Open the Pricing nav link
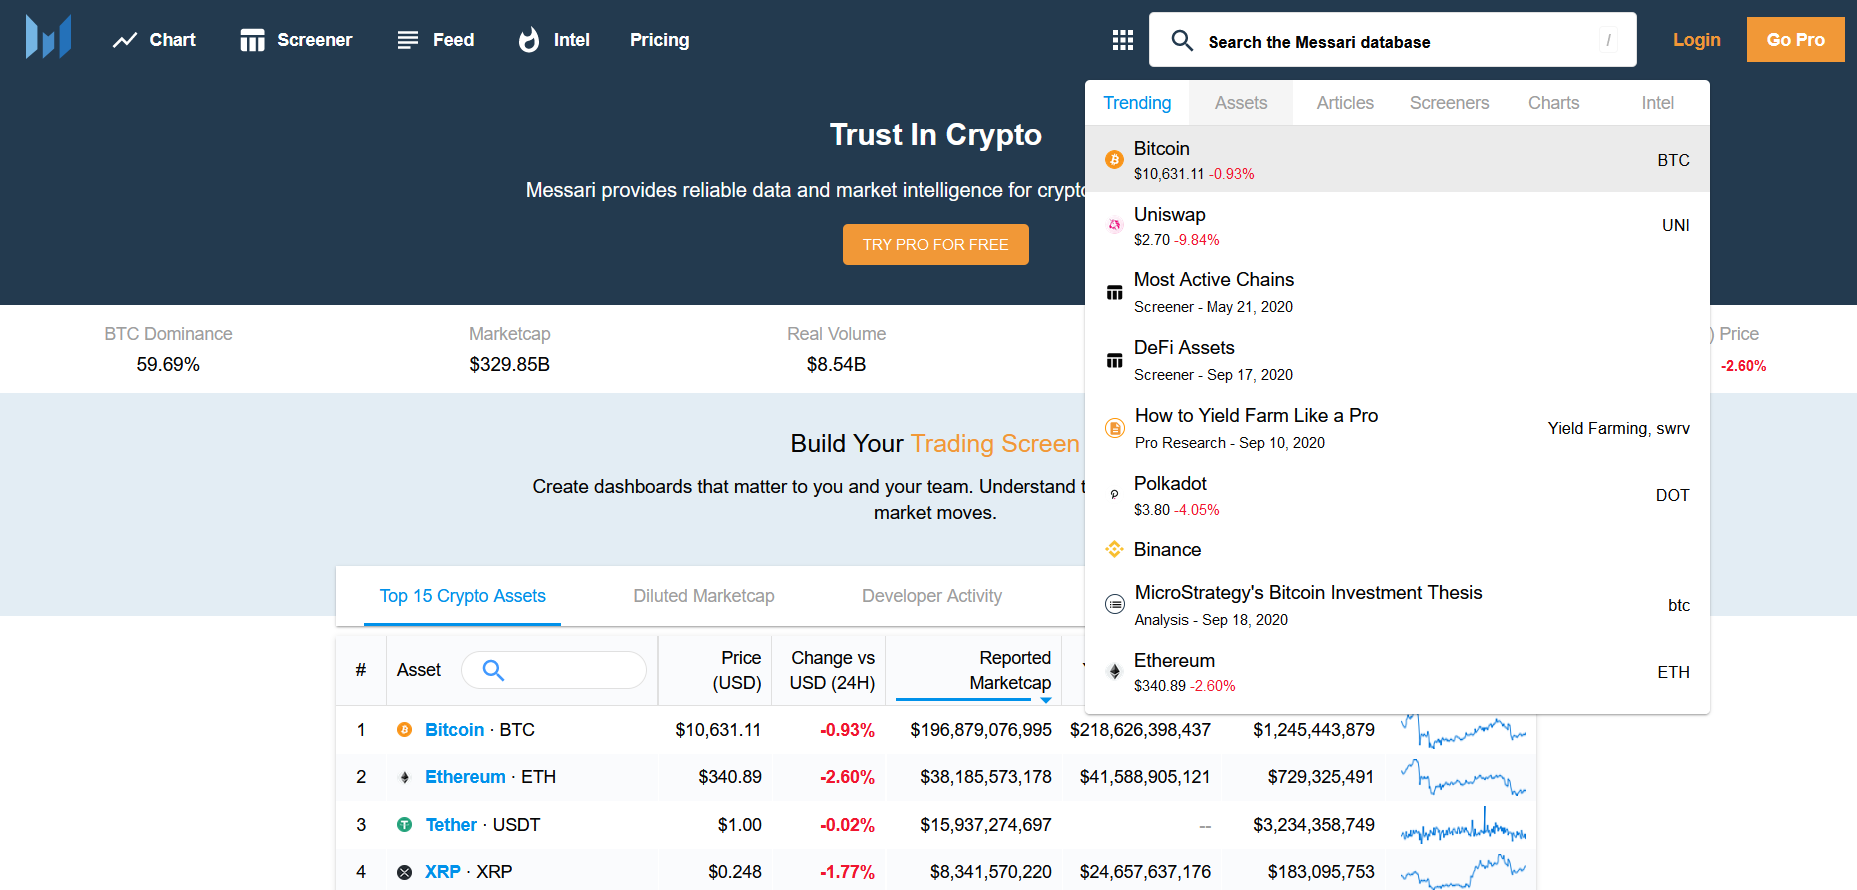 (x=659, y=40)
